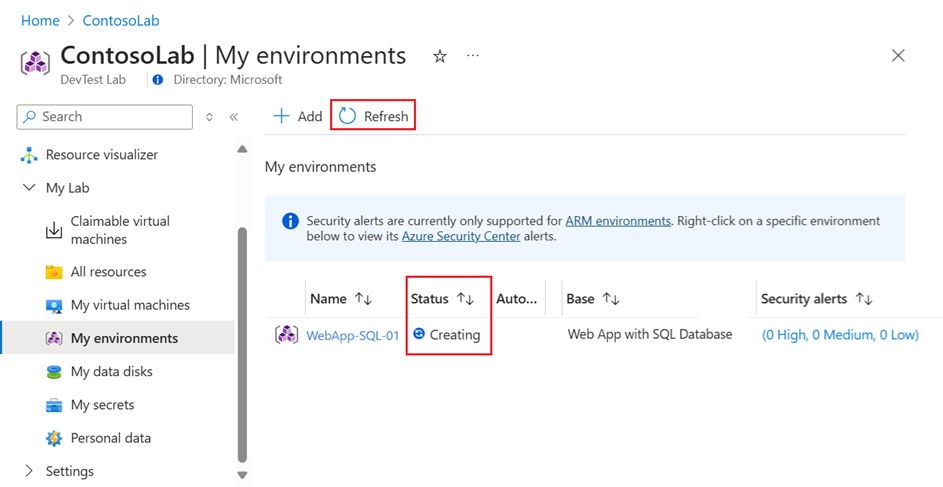Open the more options ellipsis menu
Viewport: 943px width, 487px height.
pyautogui.click(x=473, y=56)
